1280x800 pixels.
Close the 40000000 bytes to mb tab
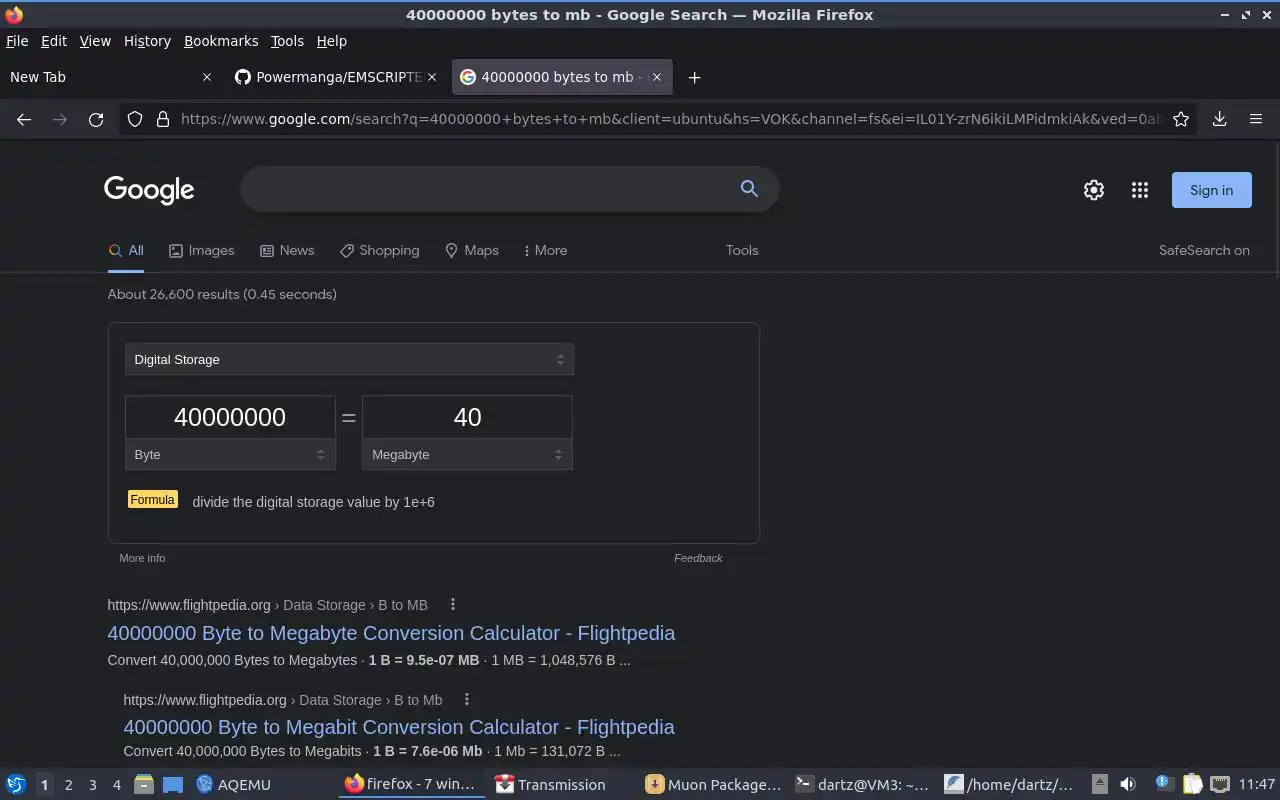click(x=657, y=77)
